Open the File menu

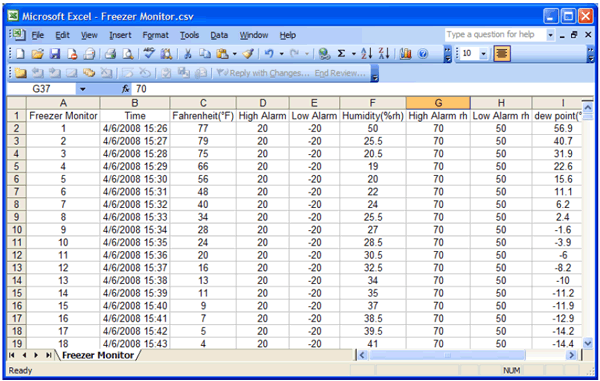(38, 35)
